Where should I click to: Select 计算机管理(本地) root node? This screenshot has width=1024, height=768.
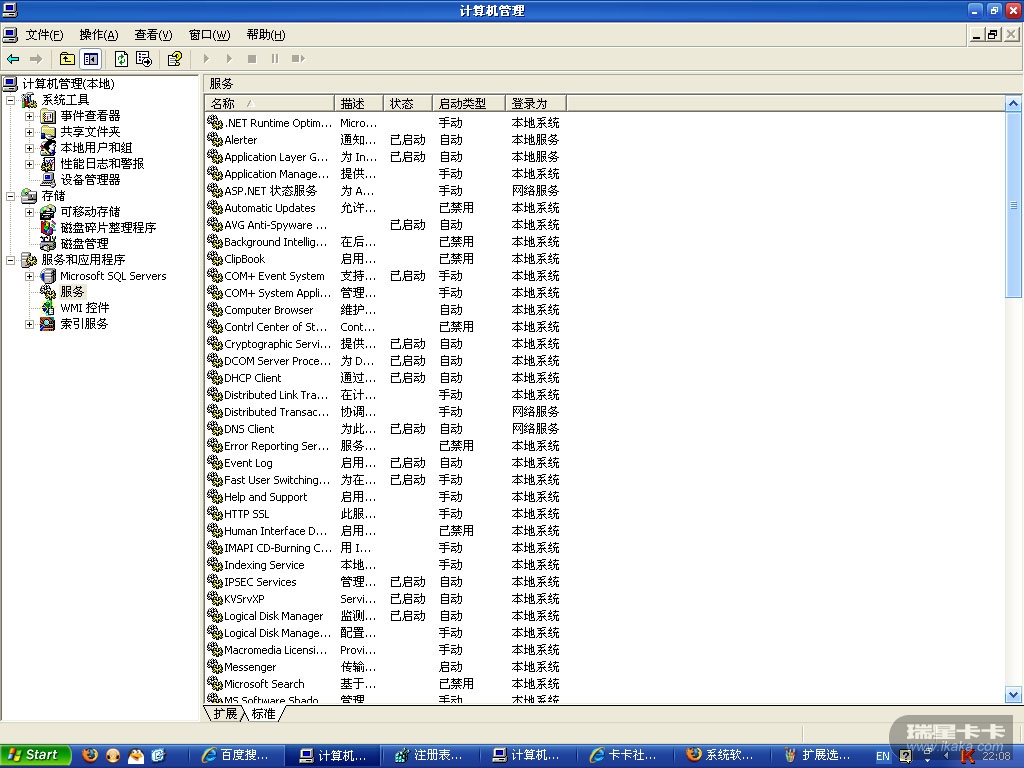pos(68,84)
